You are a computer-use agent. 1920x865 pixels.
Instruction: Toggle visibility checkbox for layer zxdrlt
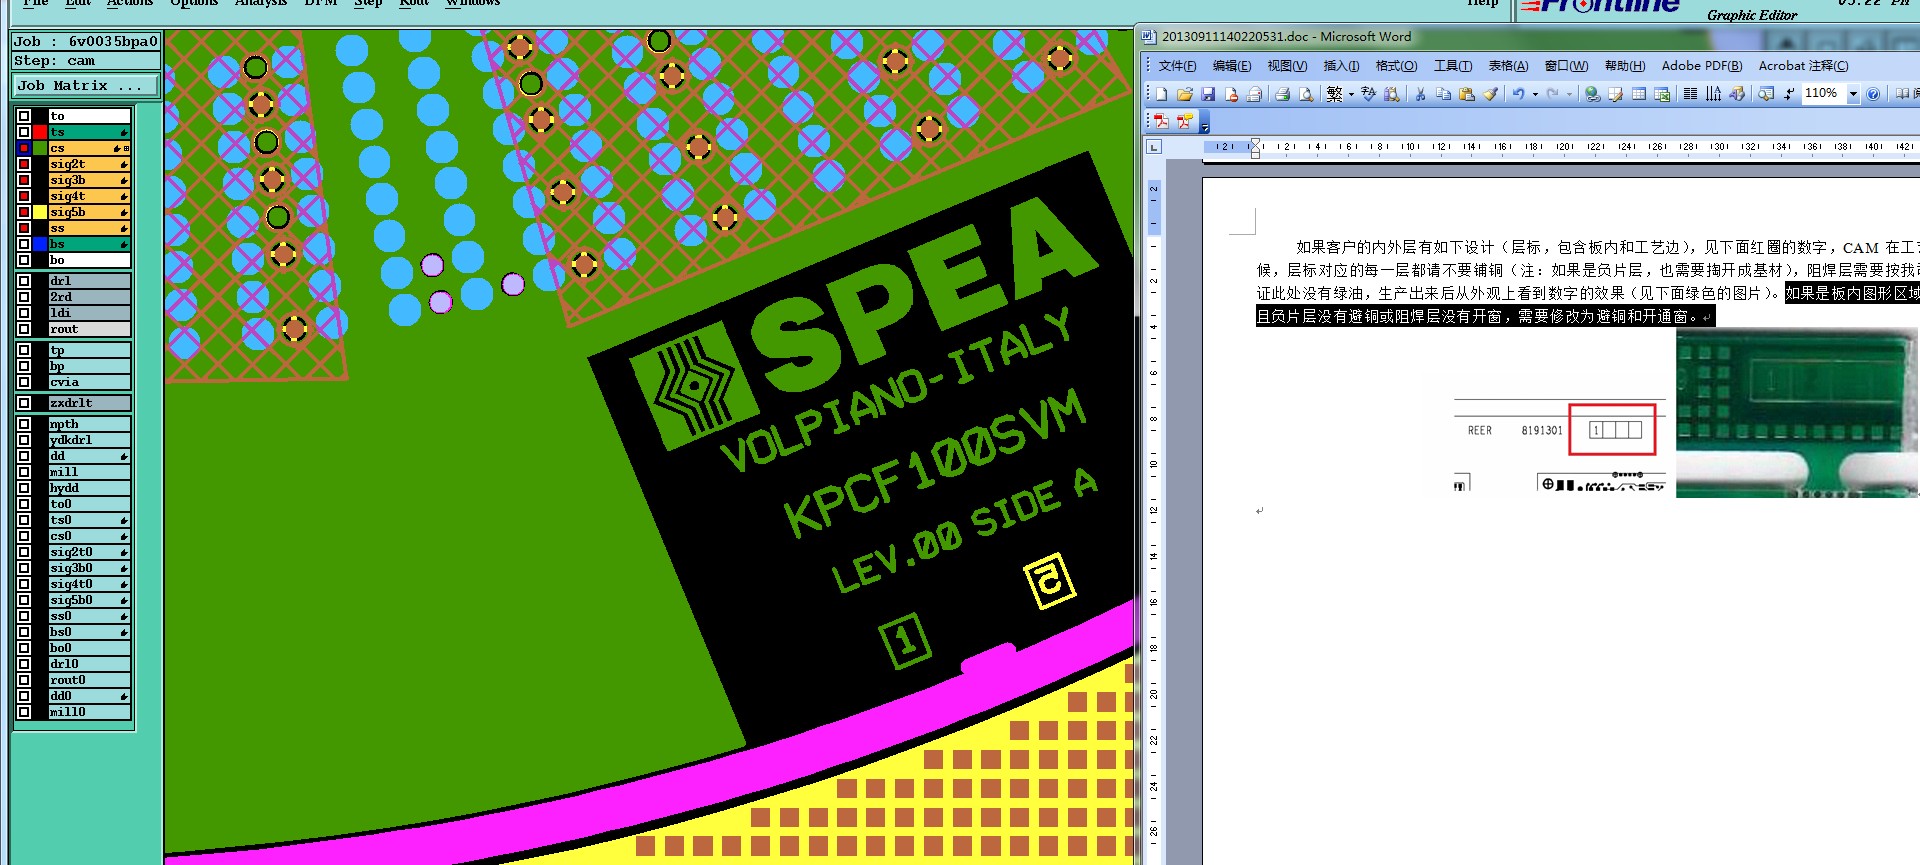coord(24,403)
